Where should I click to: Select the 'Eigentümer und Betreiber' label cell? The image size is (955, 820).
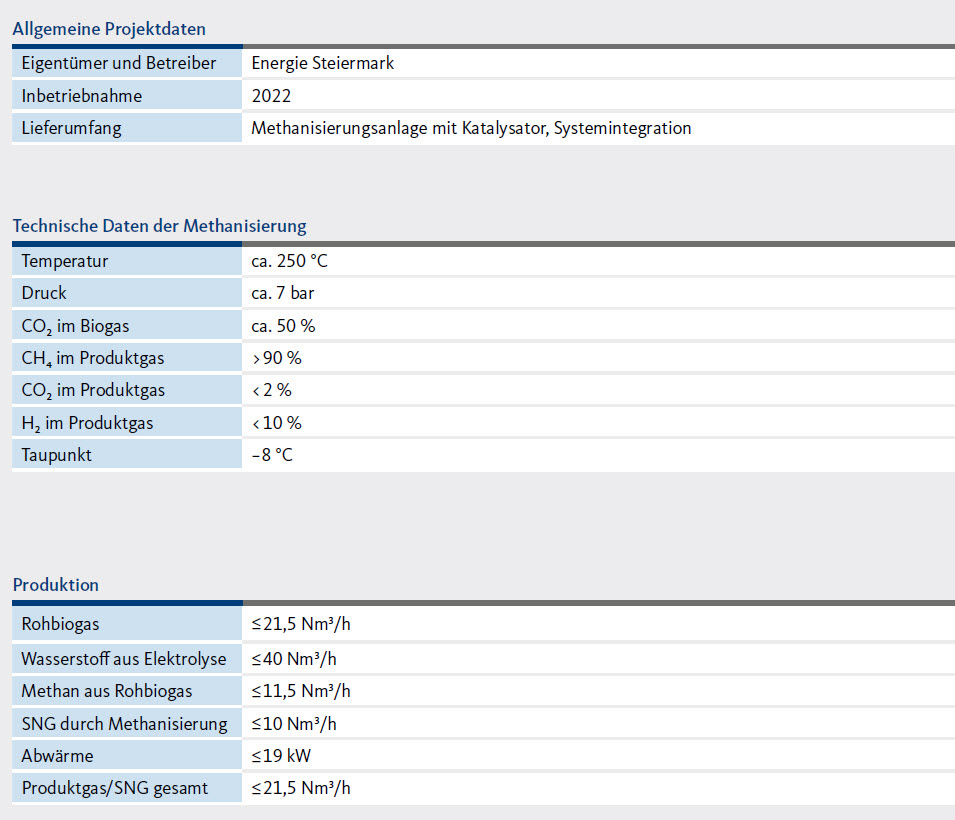[119, 64]
